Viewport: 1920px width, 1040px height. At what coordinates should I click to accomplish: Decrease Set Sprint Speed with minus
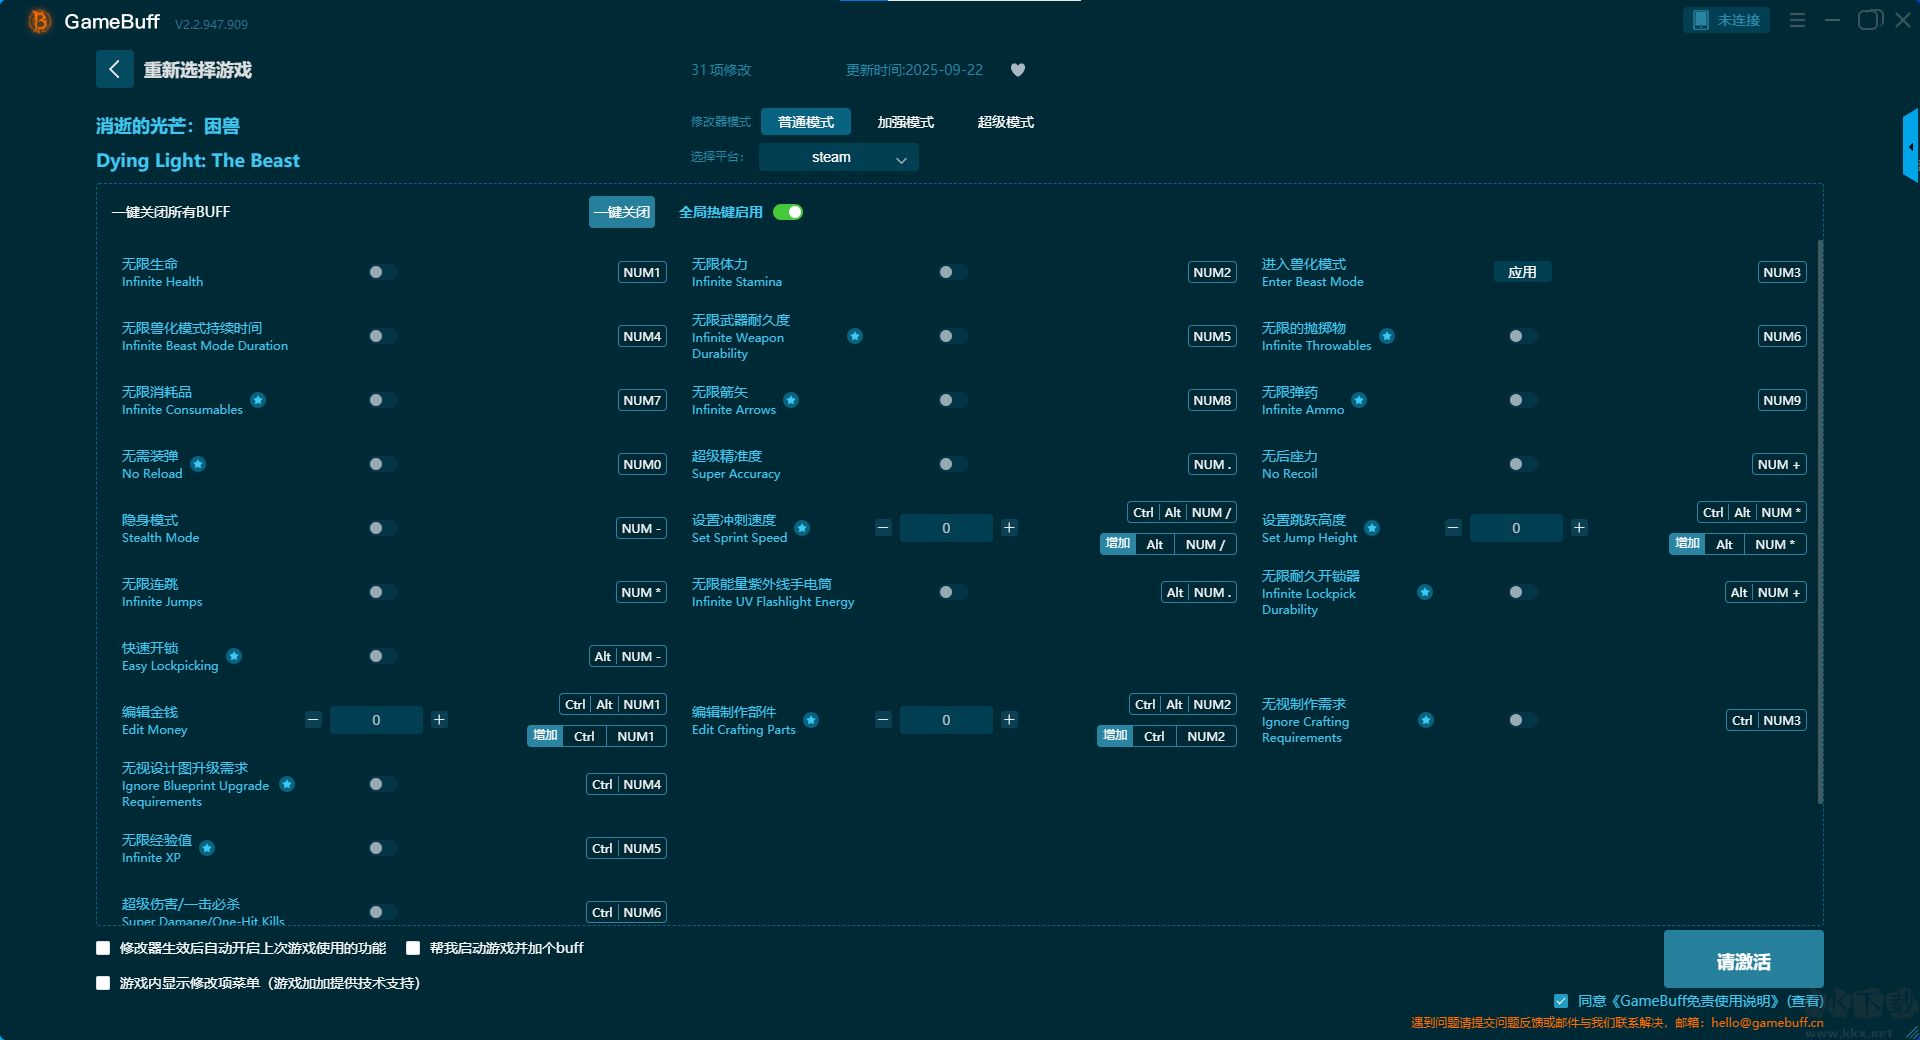tap(883, 528)
